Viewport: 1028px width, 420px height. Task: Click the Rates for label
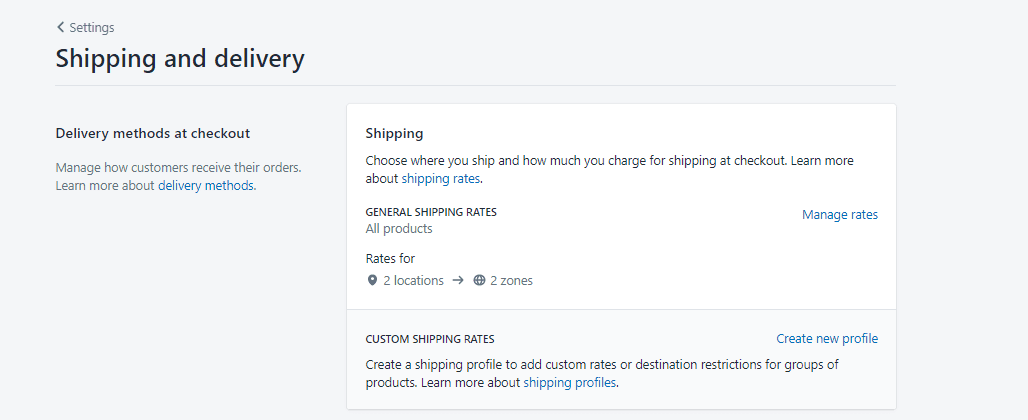point(390,258)
